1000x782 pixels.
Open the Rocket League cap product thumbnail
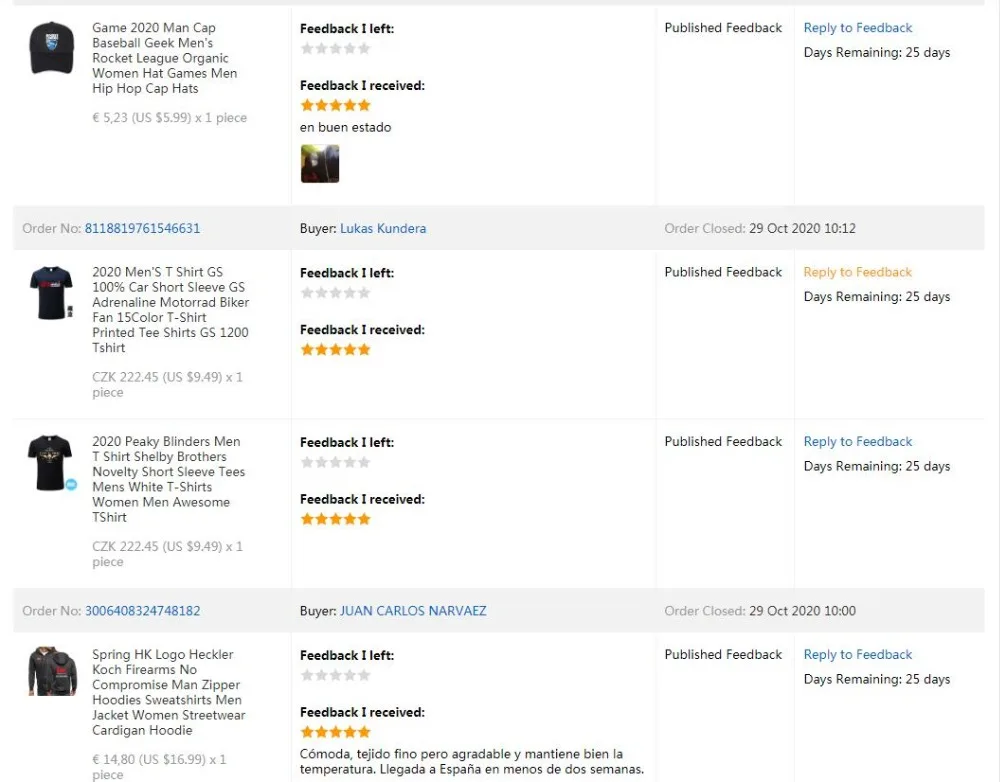pos(51,48)
